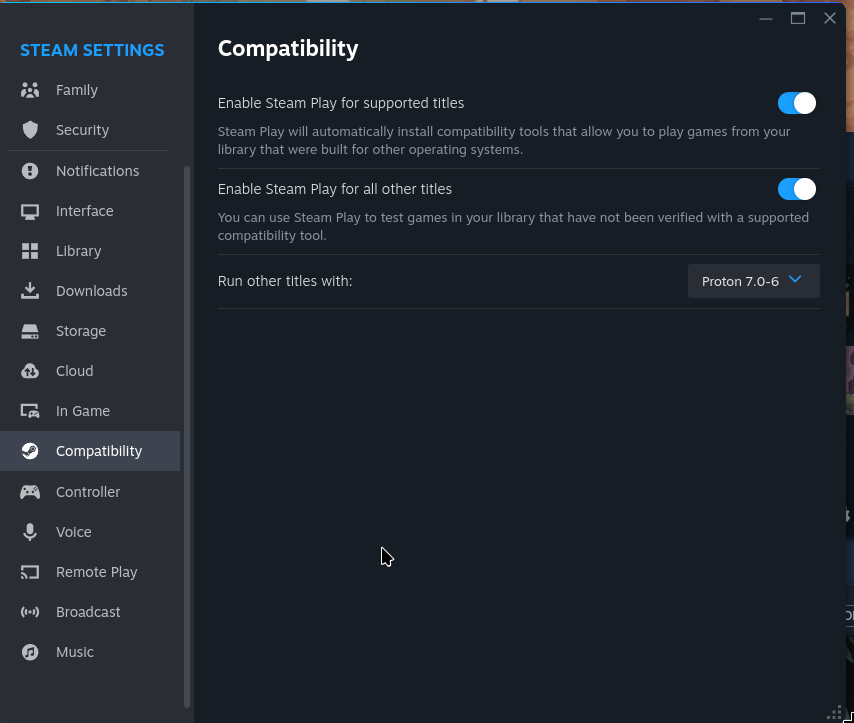Maximize the Steam Settings window

point(798,18)
